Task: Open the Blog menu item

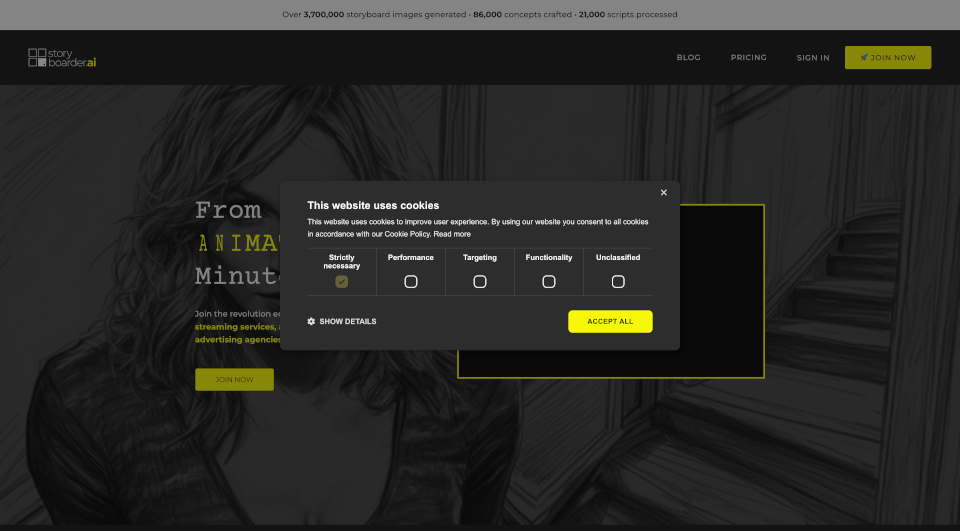Action: (688, 58)
